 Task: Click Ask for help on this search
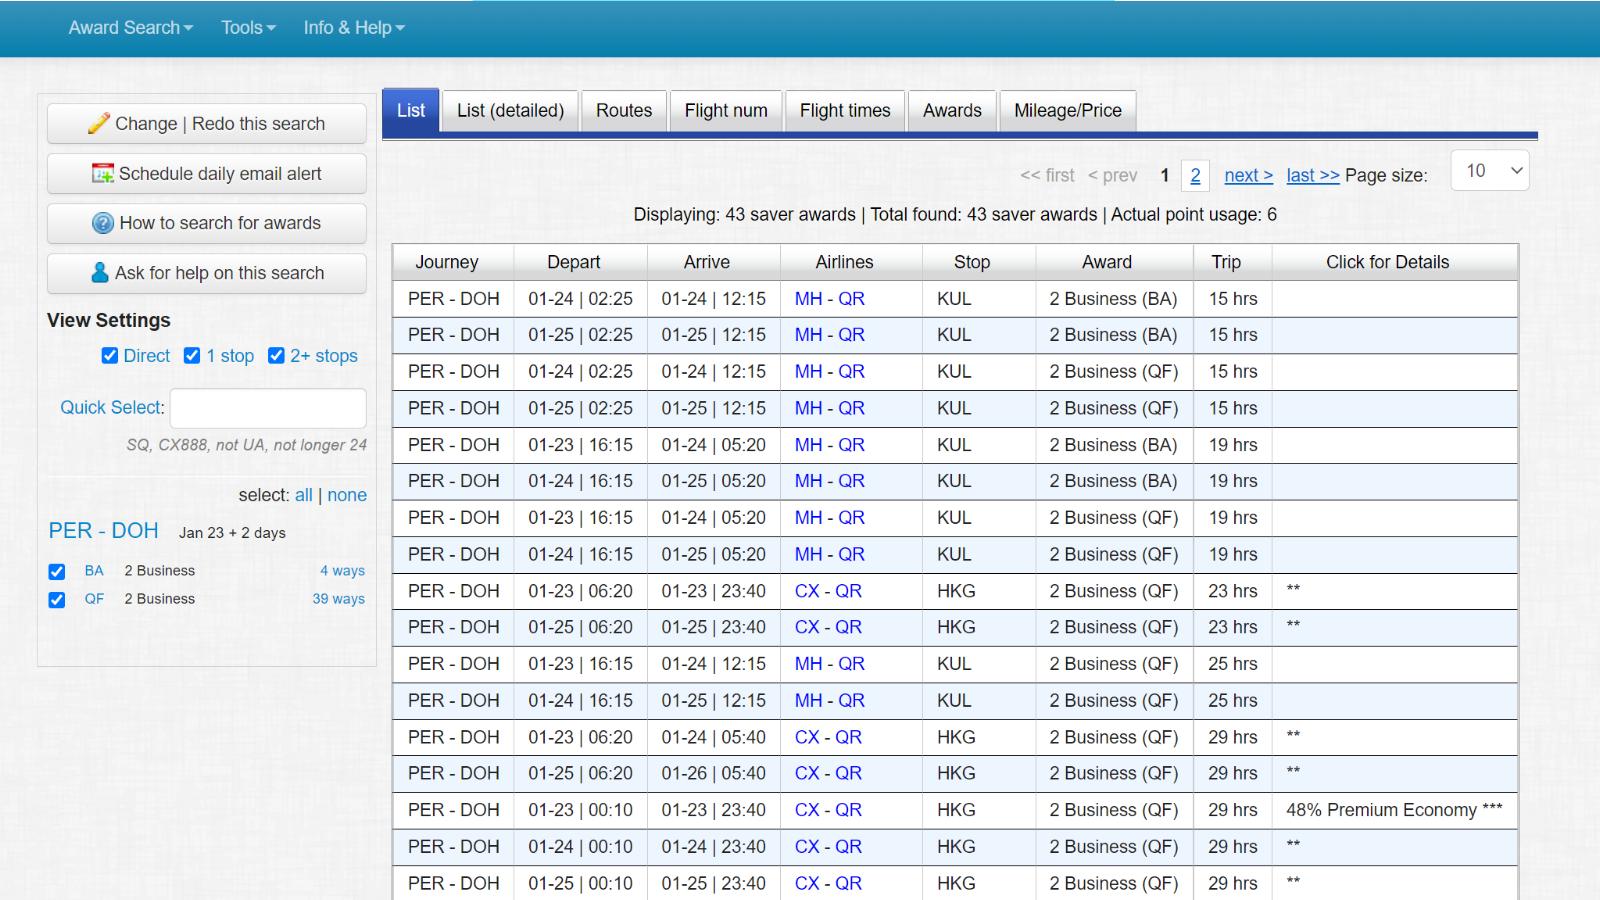pyautogui.click(x=207, y=273)
